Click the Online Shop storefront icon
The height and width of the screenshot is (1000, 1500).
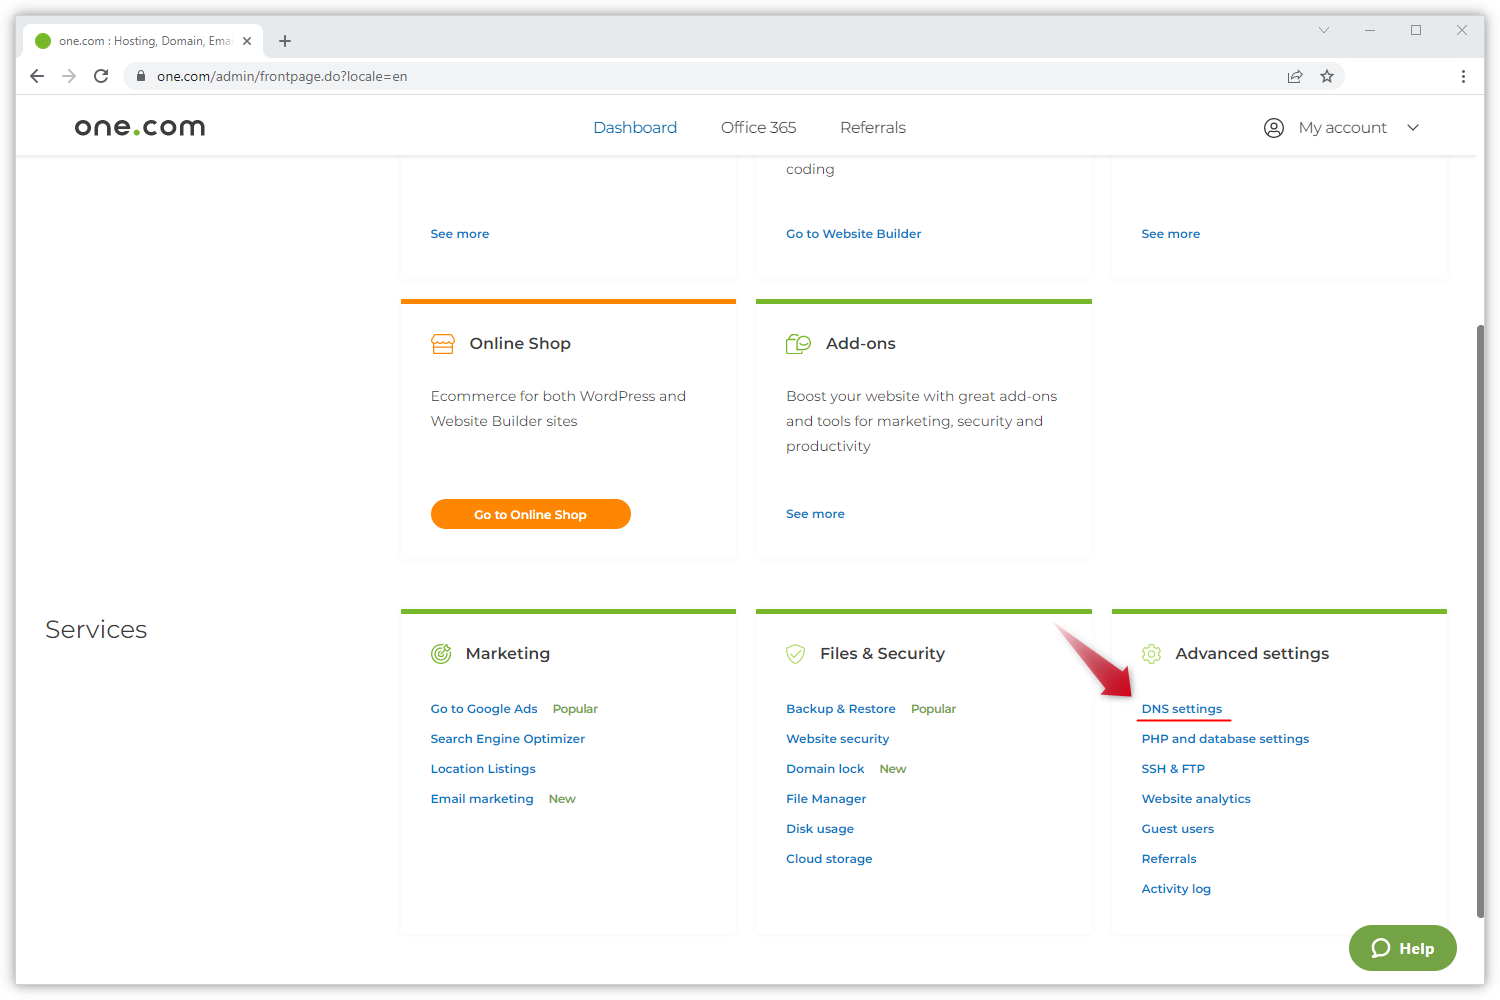[442, 344]
